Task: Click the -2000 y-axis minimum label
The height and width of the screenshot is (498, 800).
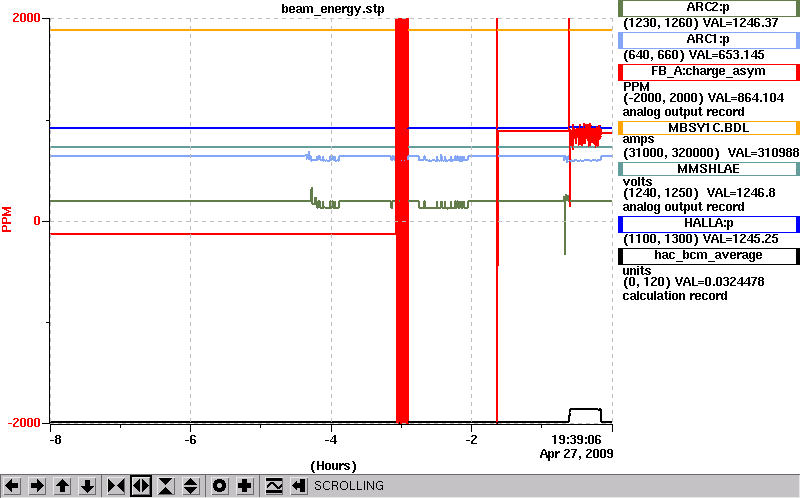Action: click(23, 422)
